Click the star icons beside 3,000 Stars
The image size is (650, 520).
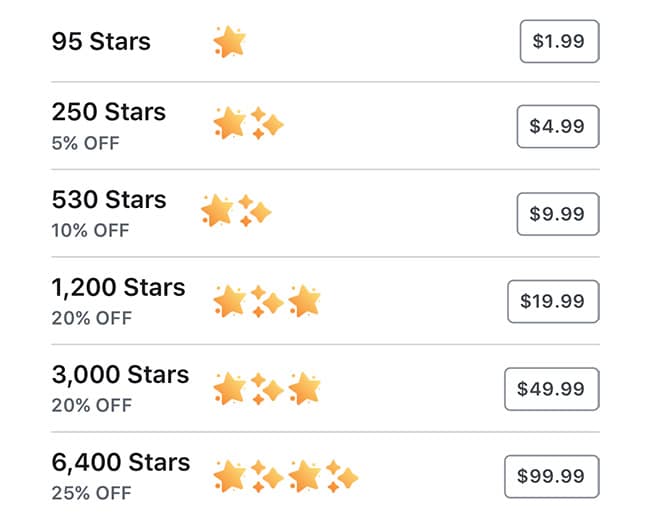coord(266,388)
